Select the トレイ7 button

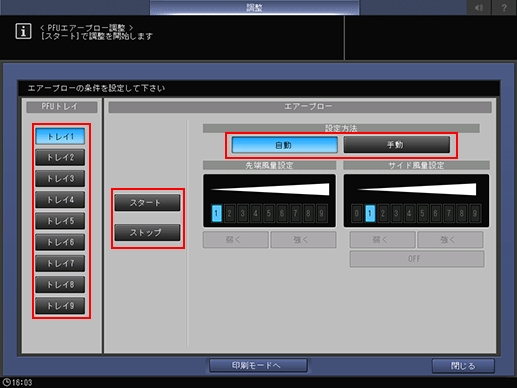pyautogui.click(x=60, y=263)
